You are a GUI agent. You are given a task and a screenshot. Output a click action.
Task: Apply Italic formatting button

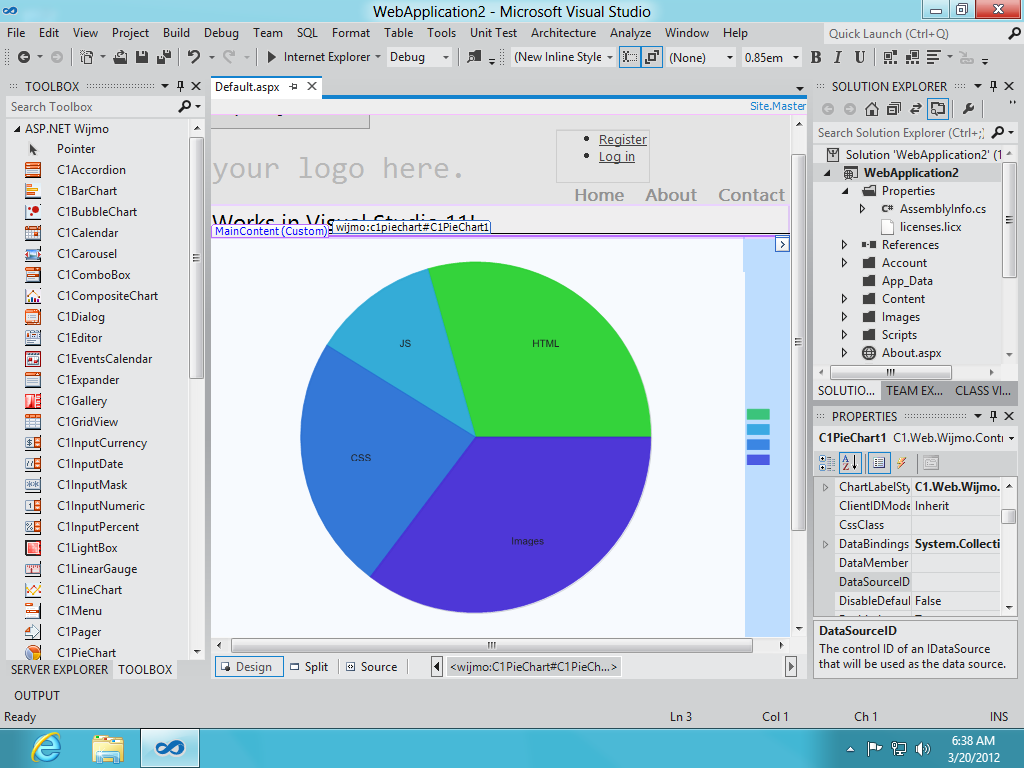coord(837,57)
